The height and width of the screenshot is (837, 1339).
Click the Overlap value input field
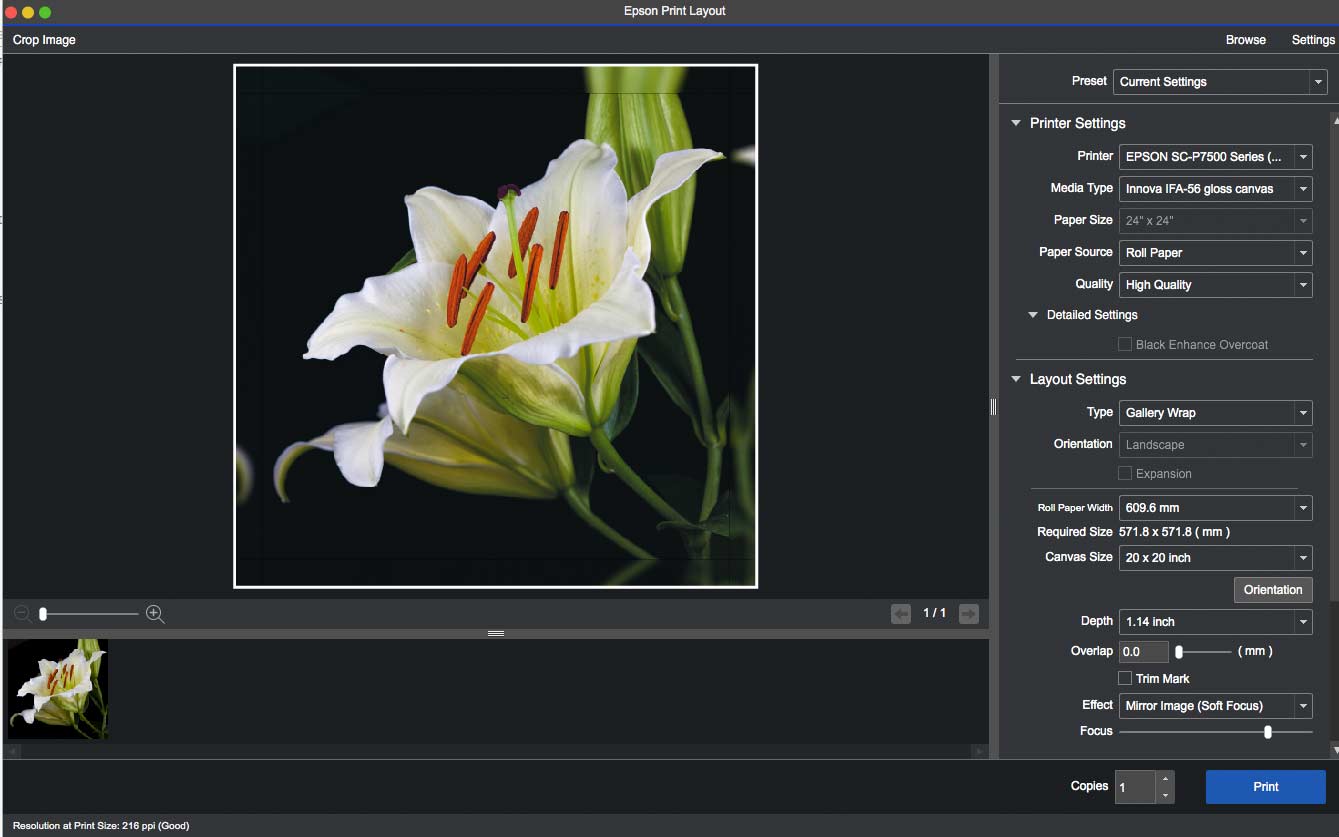pyautogui.click(x=1144, y=651)
